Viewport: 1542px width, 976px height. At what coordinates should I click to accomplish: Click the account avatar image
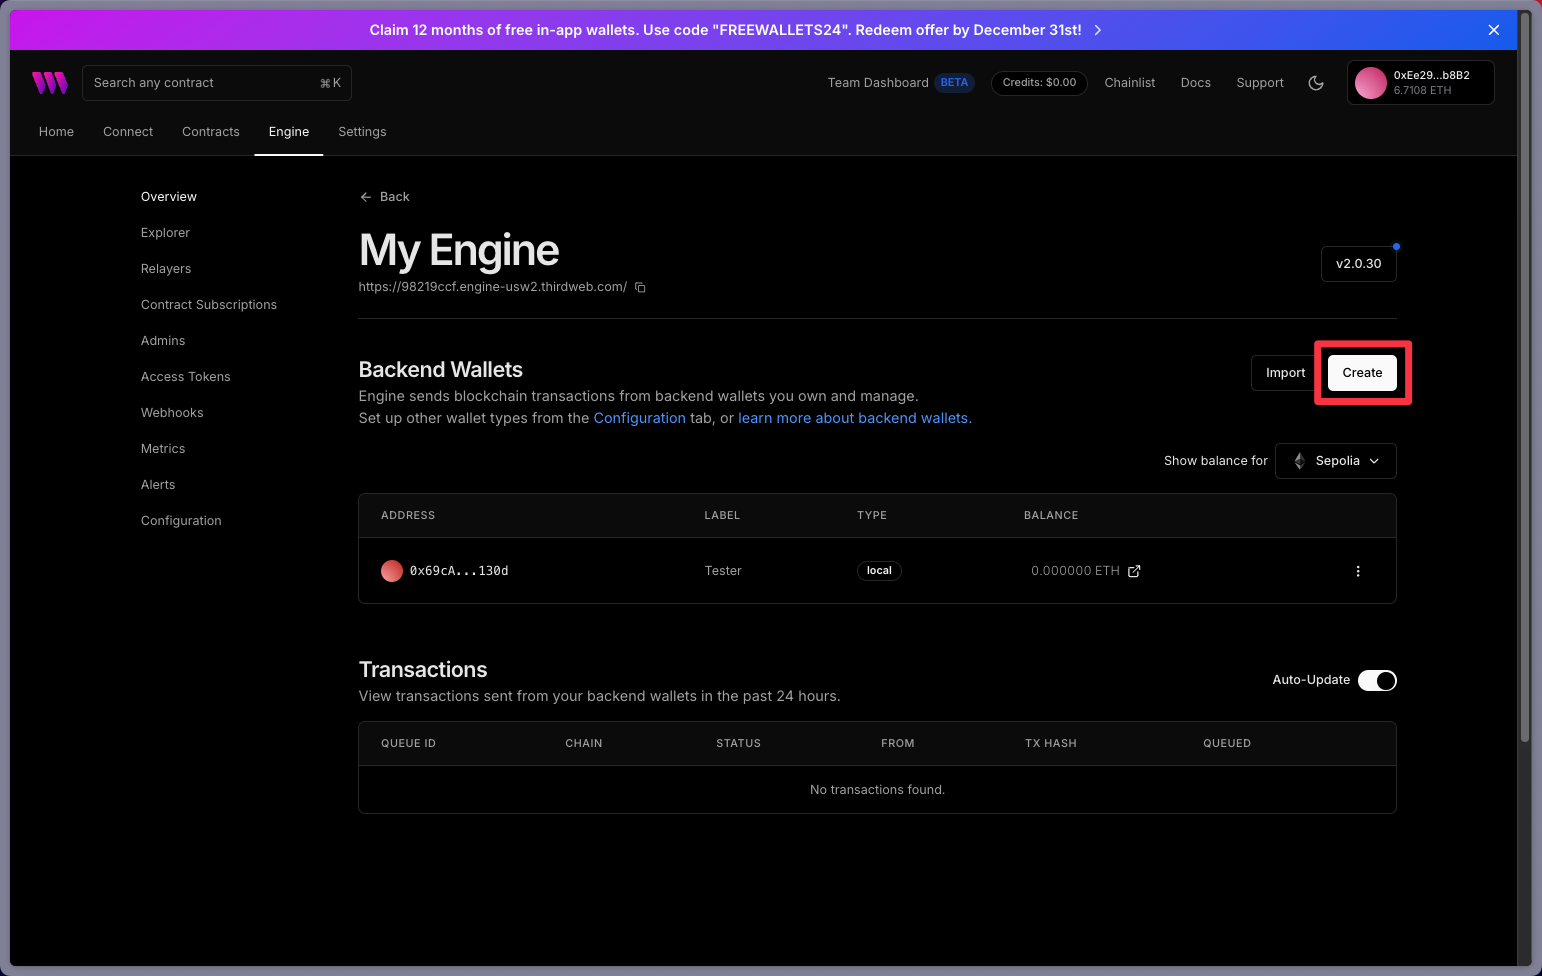click(x=1371, y=83)
